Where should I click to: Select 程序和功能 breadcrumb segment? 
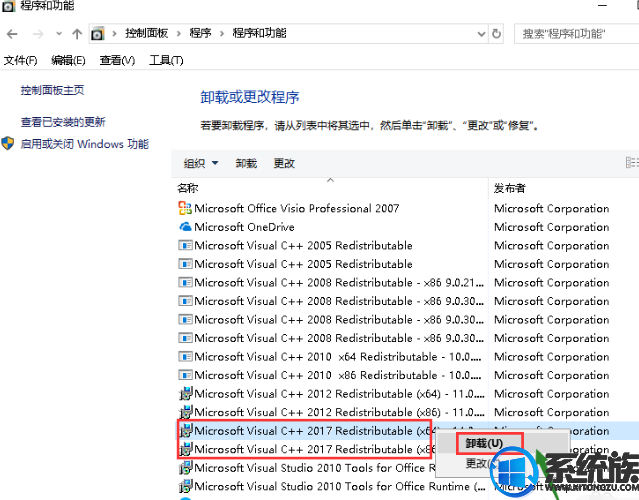point(260,33)
